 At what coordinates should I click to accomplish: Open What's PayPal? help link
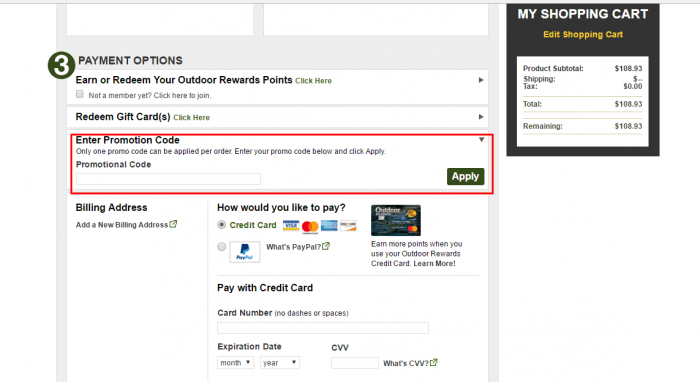point(293,247)
